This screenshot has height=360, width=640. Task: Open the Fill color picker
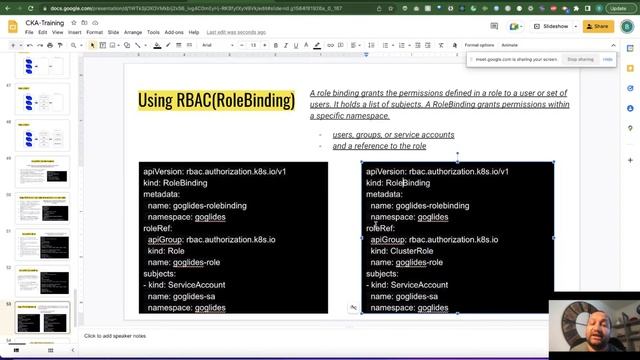[157, 45]
